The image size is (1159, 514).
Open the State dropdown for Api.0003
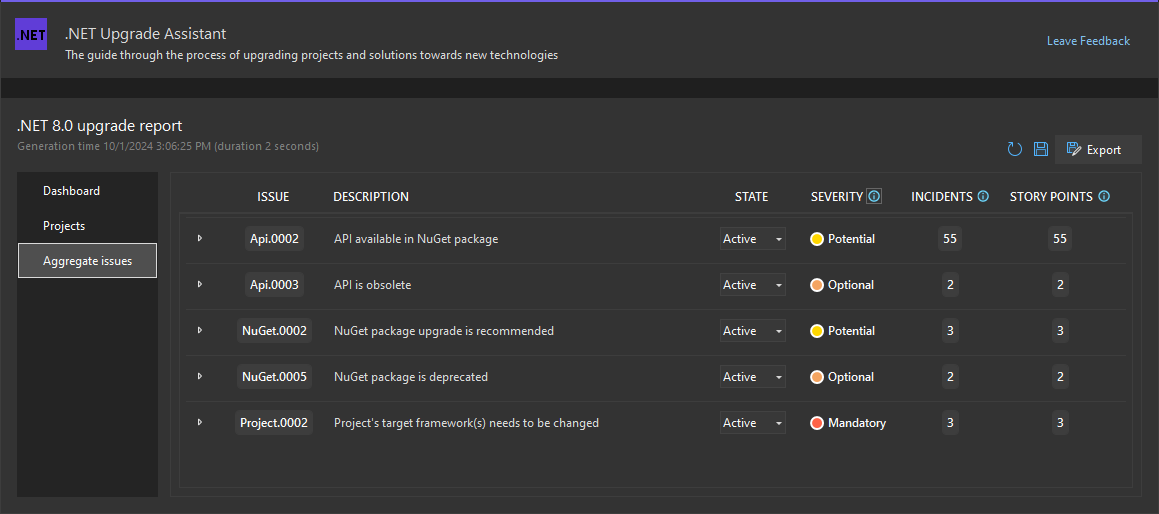coord(752,285)
